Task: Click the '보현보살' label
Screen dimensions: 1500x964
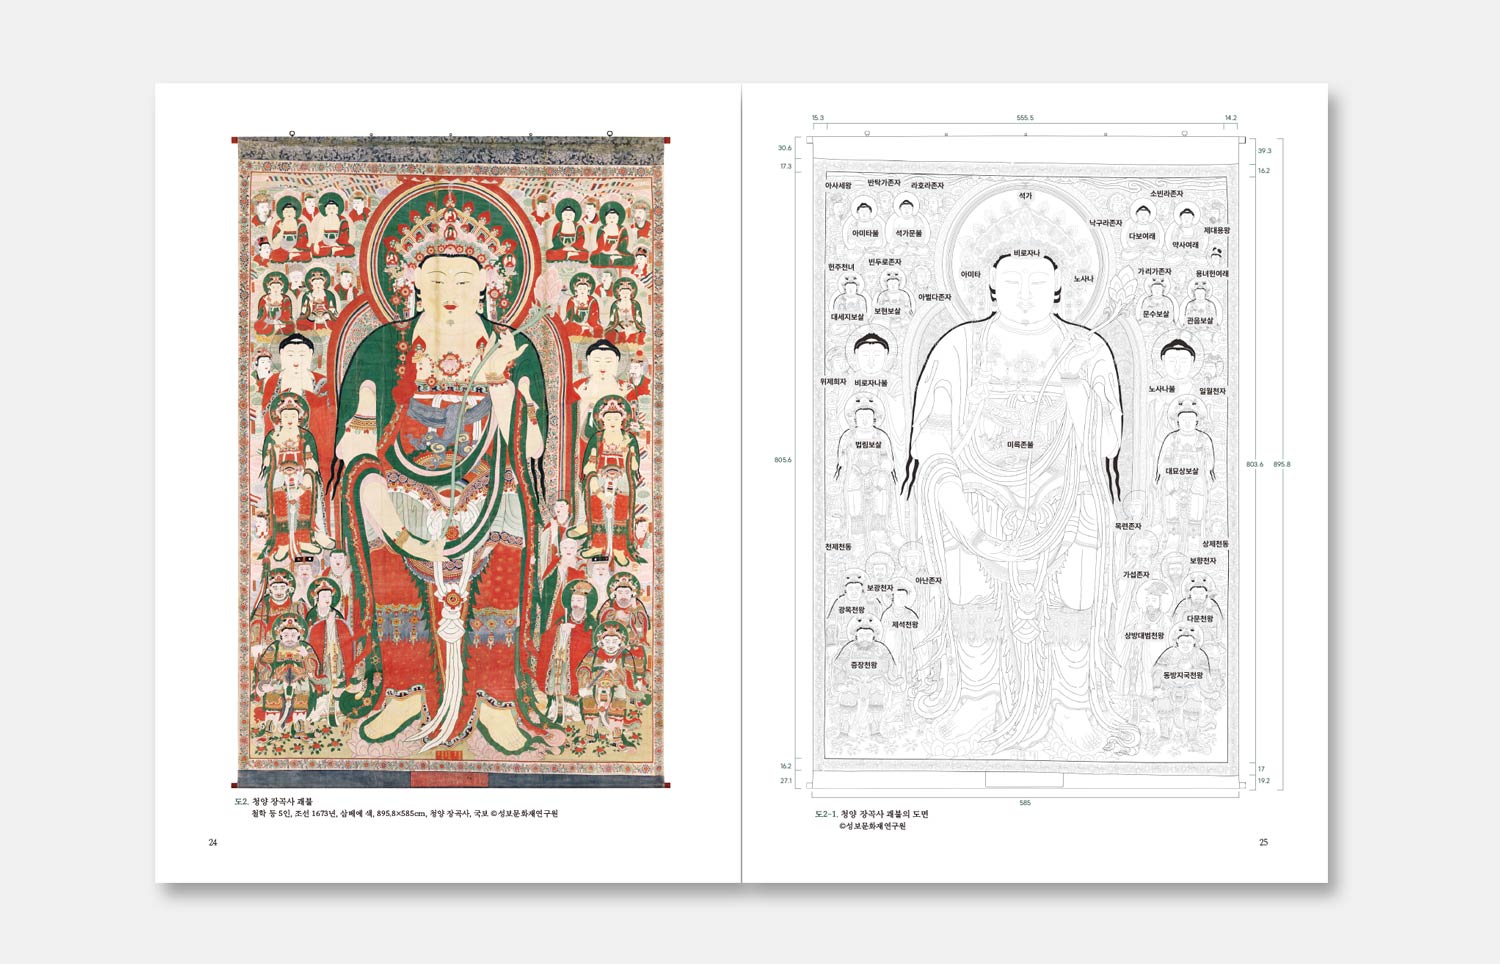Action: (x=888, y=312)
